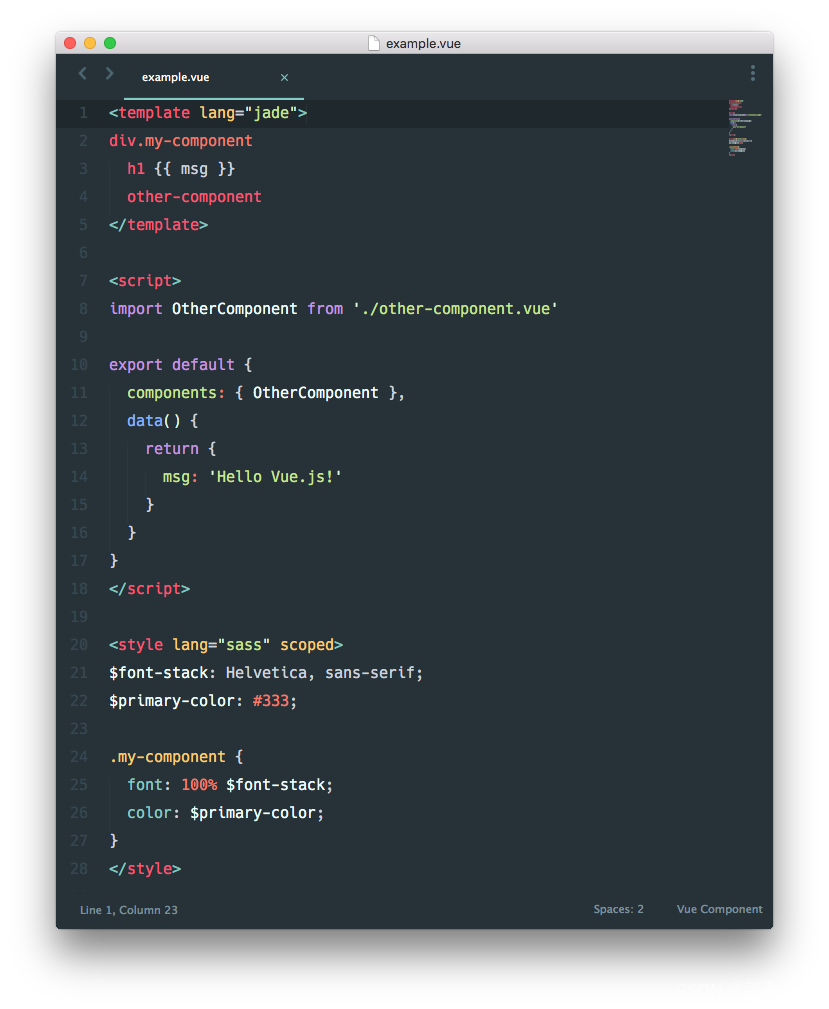Click the data() function definition
Screen dimensions: 829x1009
(163, 421)
